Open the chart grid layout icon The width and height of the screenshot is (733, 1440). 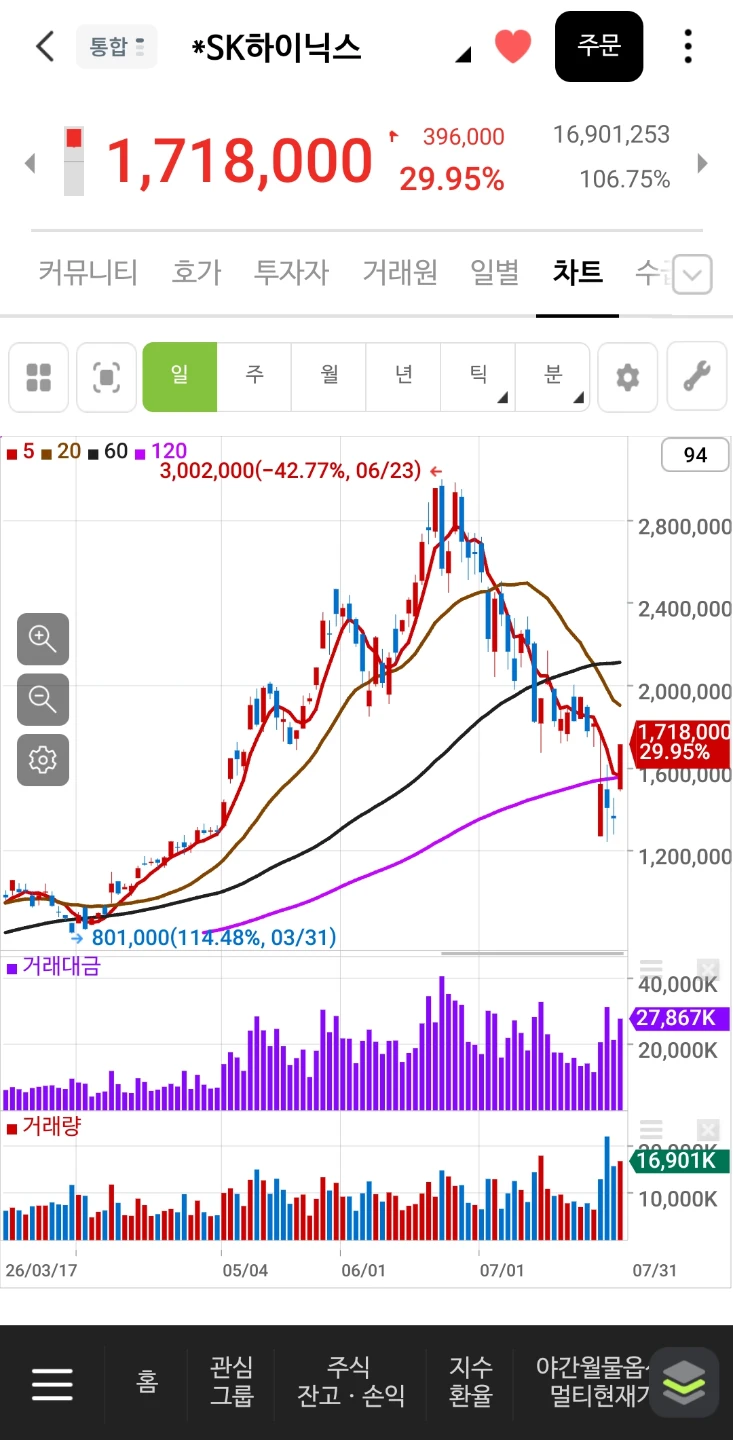coord(39,377)
